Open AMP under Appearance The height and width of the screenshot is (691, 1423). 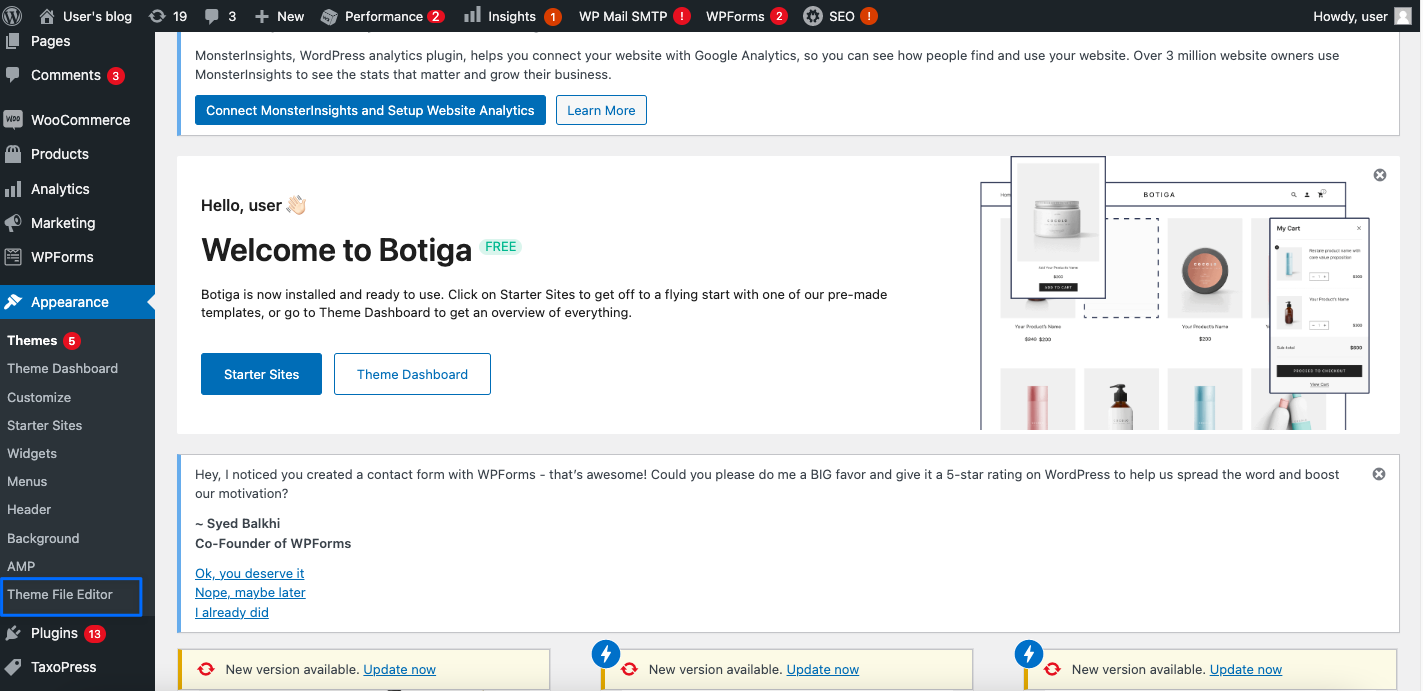click(21, 566)
